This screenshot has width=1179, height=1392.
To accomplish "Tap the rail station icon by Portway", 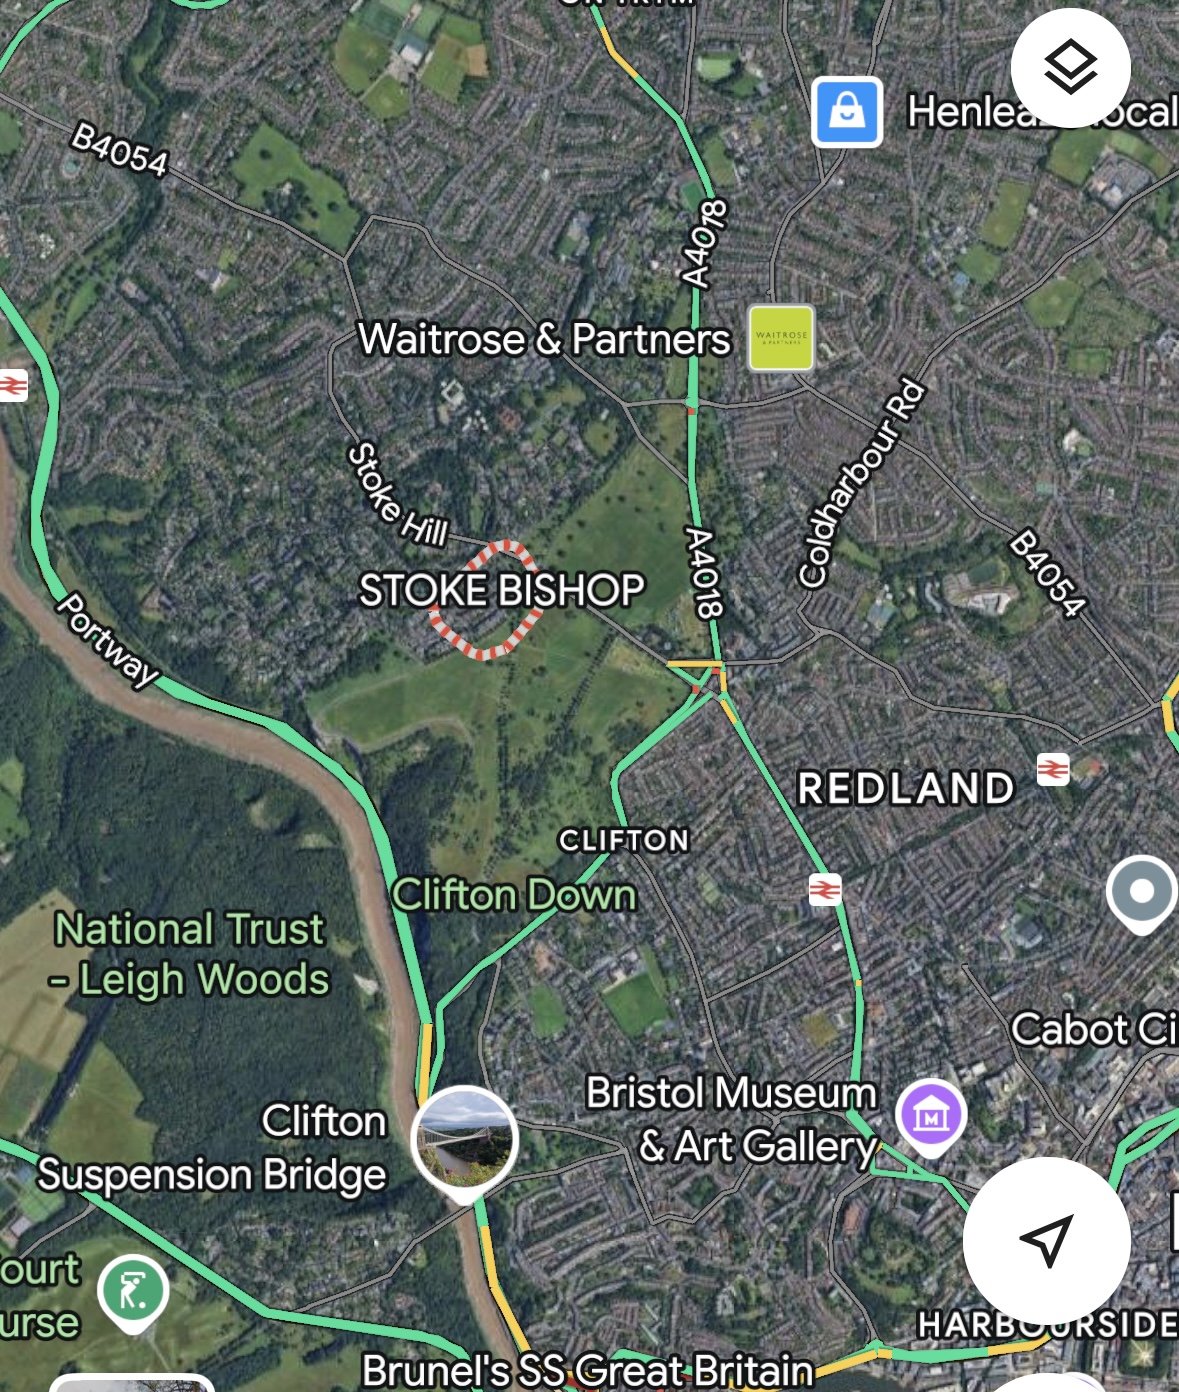I will [13, 386].
